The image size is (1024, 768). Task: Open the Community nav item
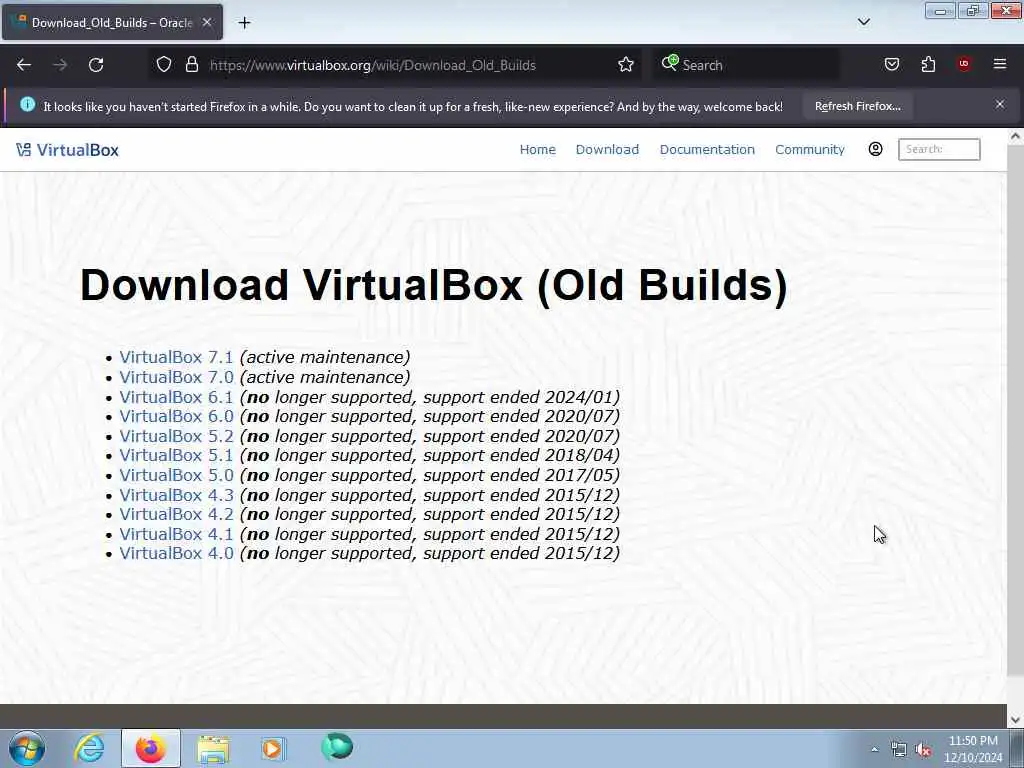pyautogui.click(x=810, y=150)
